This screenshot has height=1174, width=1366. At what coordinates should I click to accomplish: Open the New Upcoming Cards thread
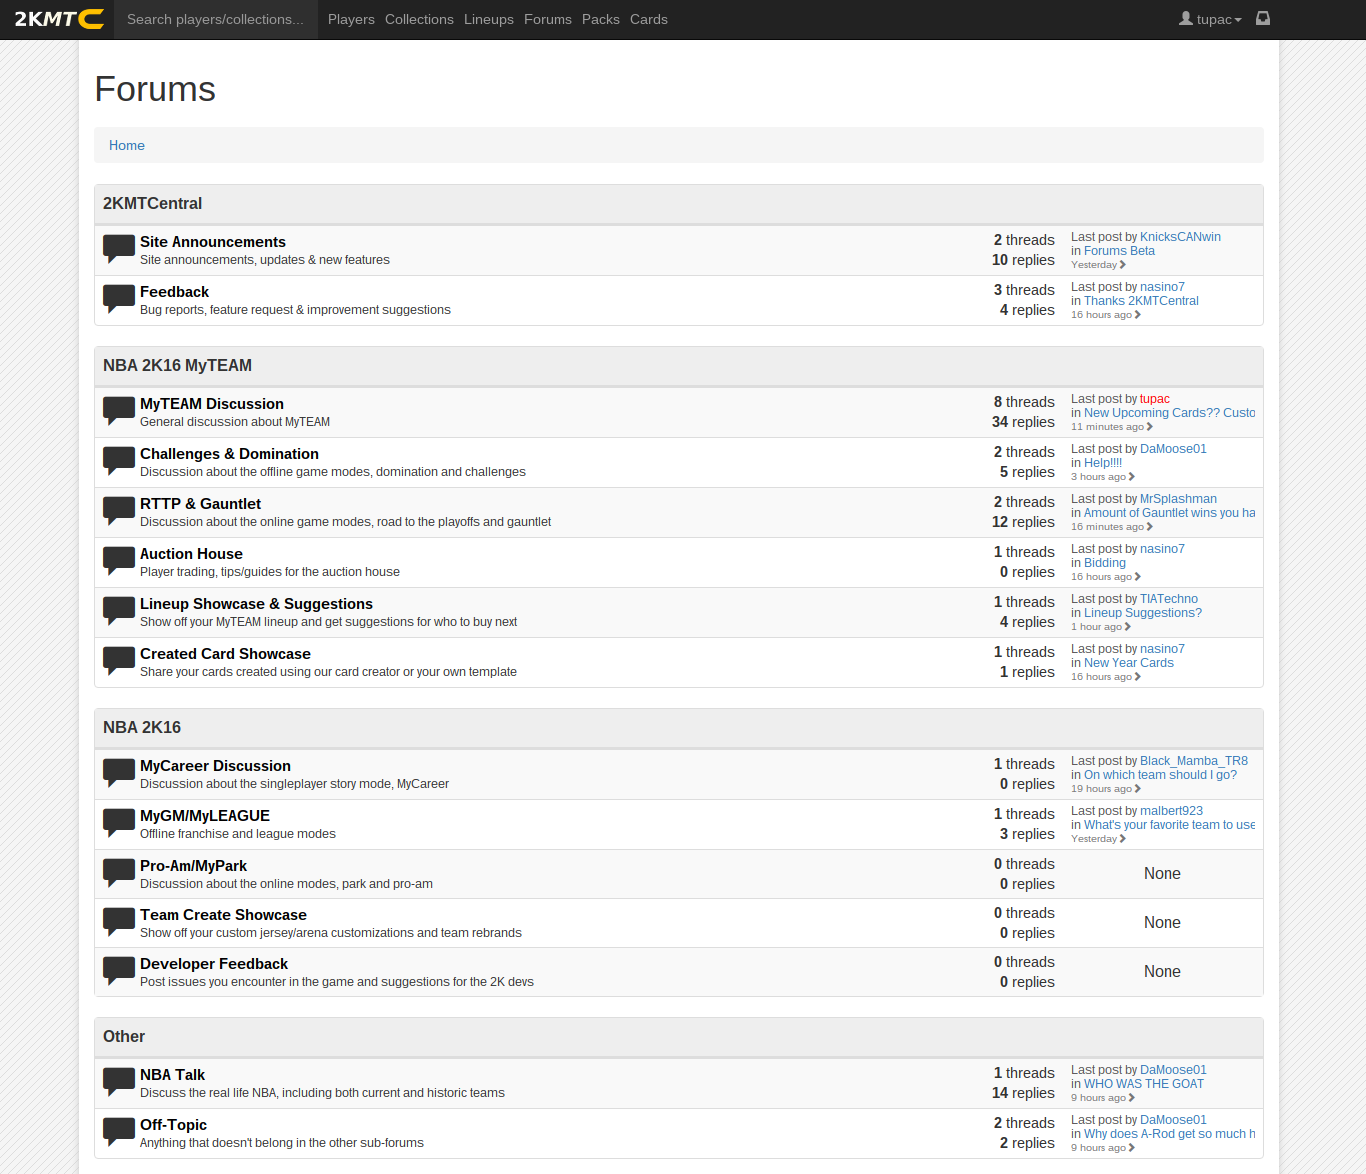[x=1169, y=413]
